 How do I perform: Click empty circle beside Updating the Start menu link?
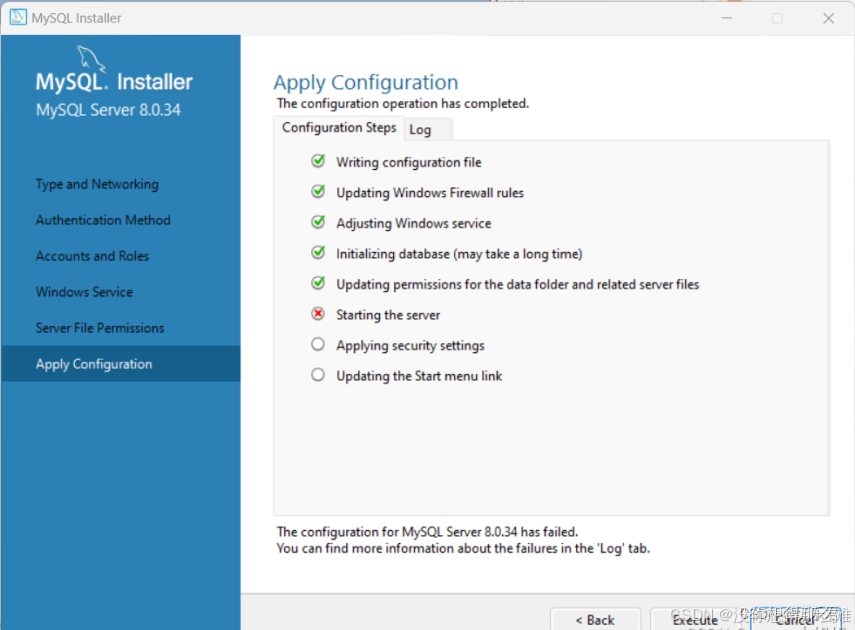tap(318, 375)
